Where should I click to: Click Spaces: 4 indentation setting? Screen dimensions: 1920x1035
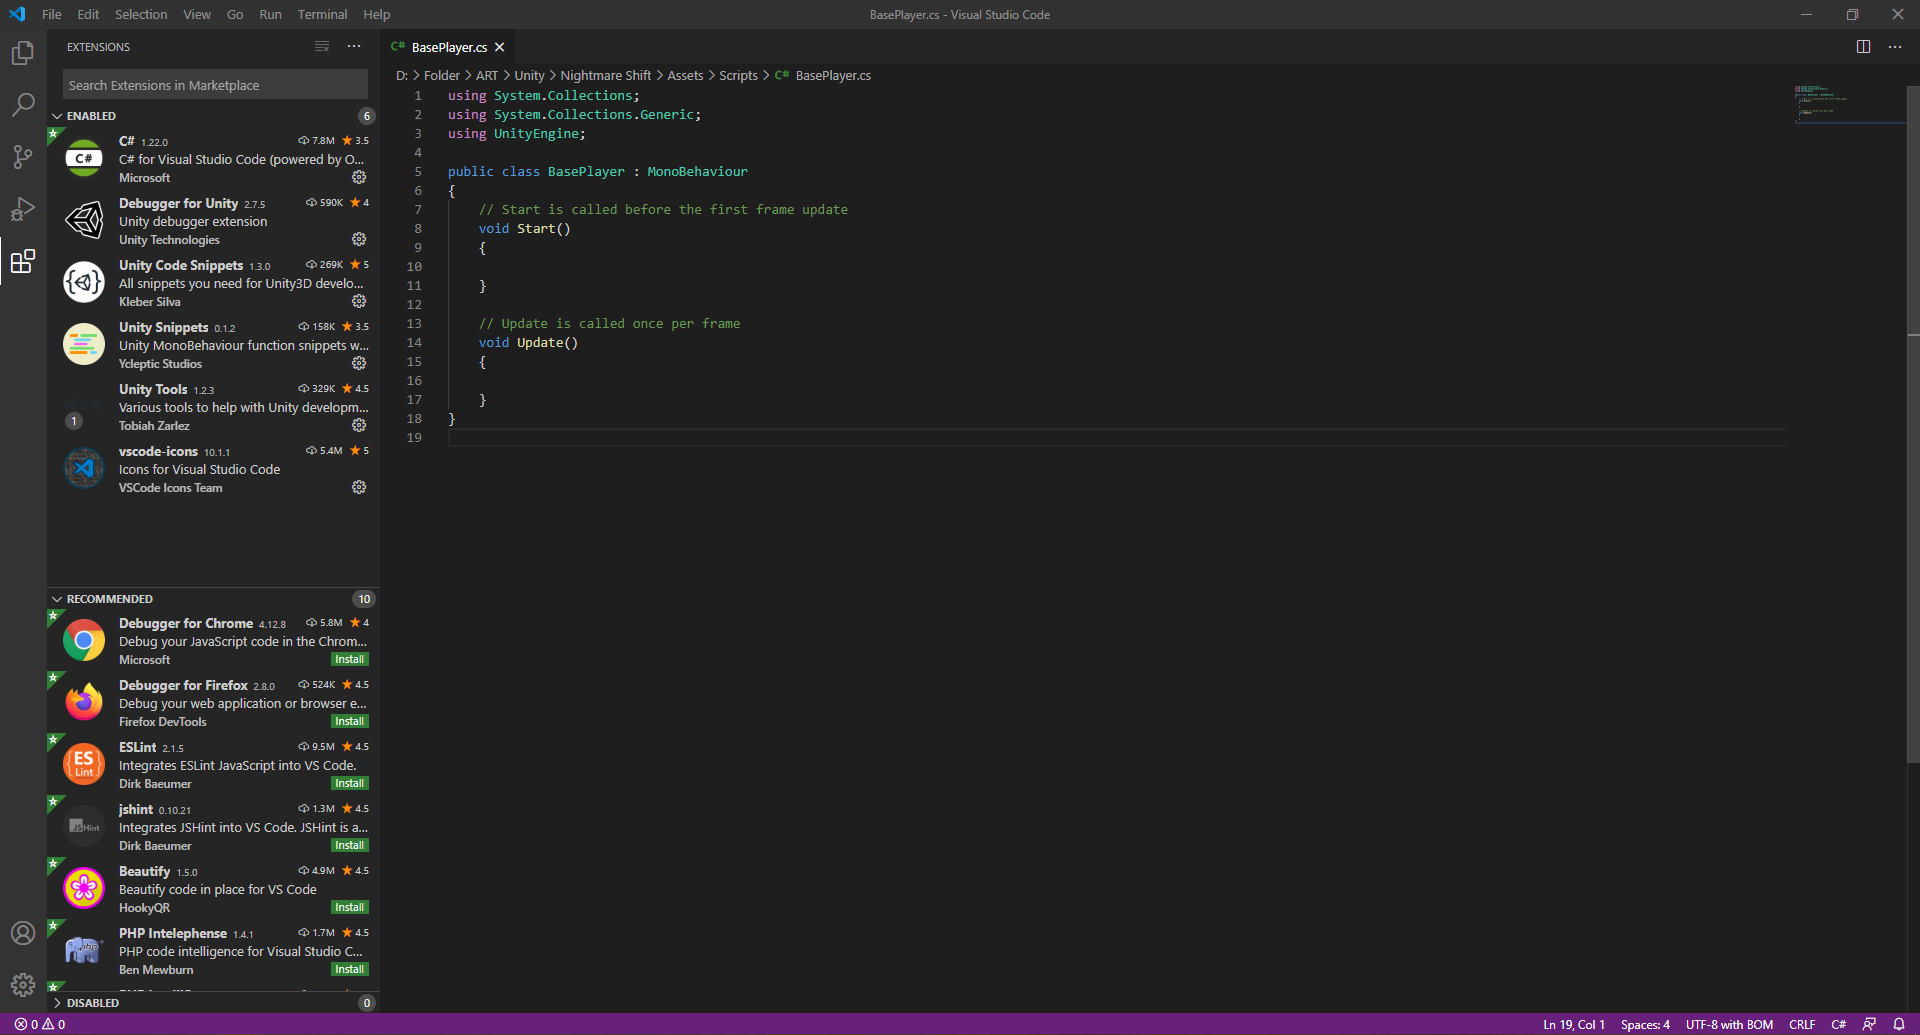point(1645,1024)
